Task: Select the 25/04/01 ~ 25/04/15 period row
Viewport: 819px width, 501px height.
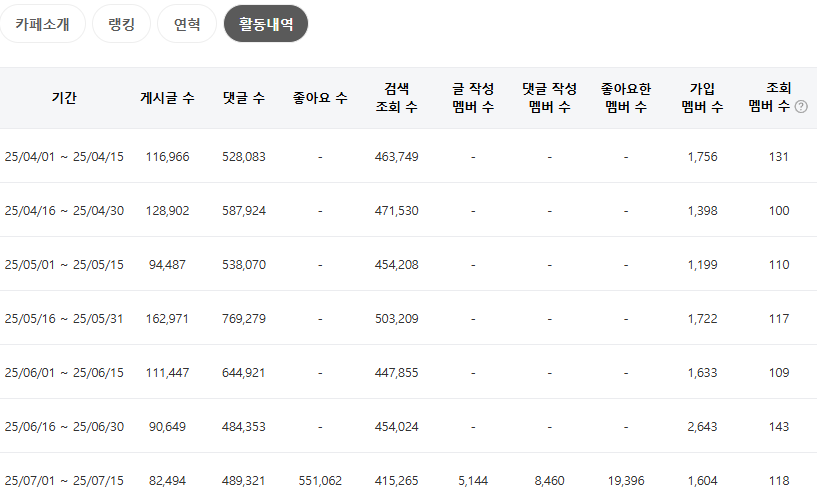Action: 408,156
